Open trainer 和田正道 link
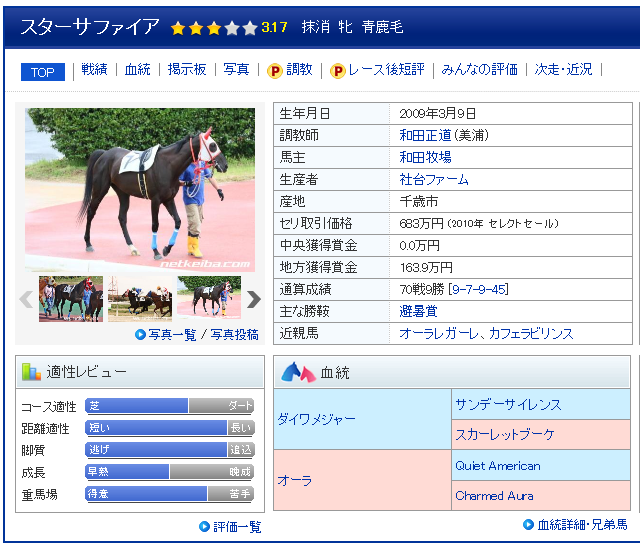The height and width of the screenshot is (547, 640). 425,135
